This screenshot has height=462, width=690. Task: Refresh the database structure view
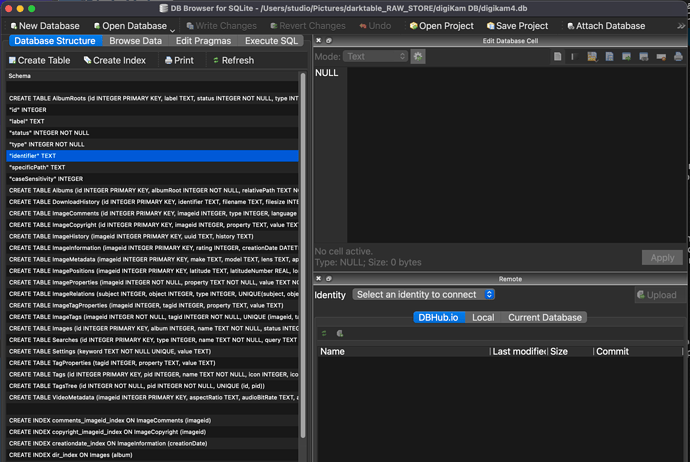tap(231, 60)
